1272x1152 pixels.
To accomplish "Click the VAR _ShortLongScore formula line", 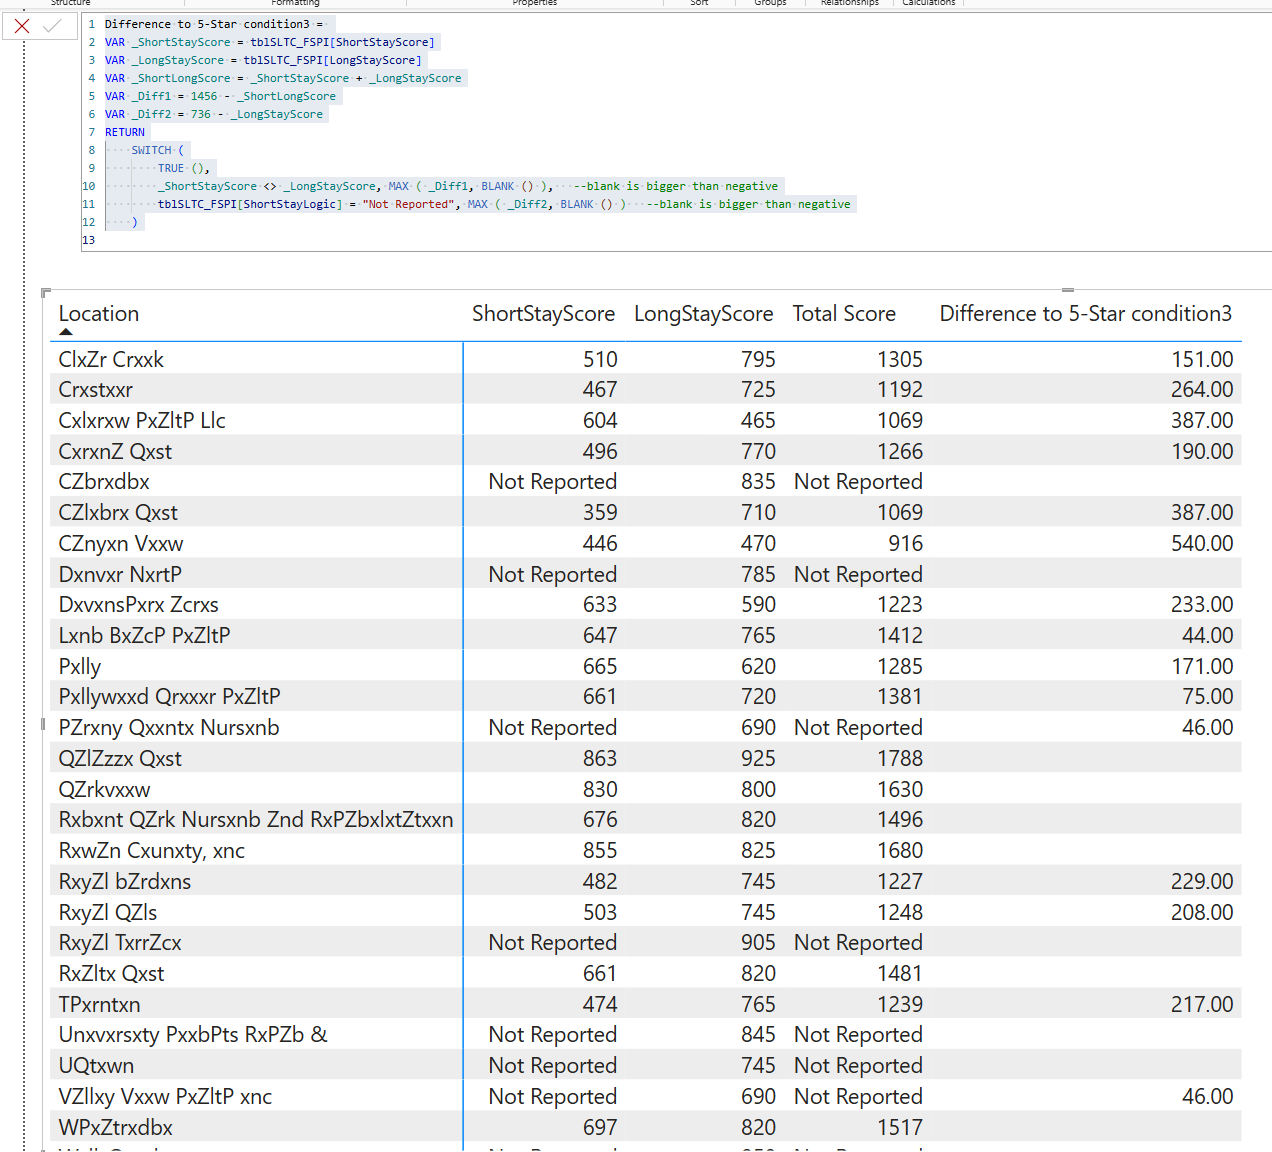I will coord(283,78).
